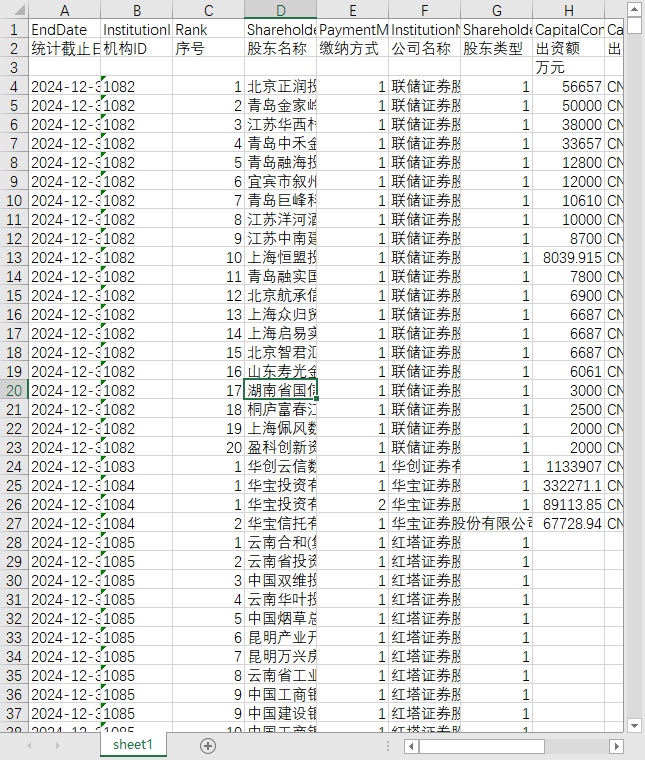Select the 万元 unit cell
Viewport: 645px width, 760px height.
[568, 67]
